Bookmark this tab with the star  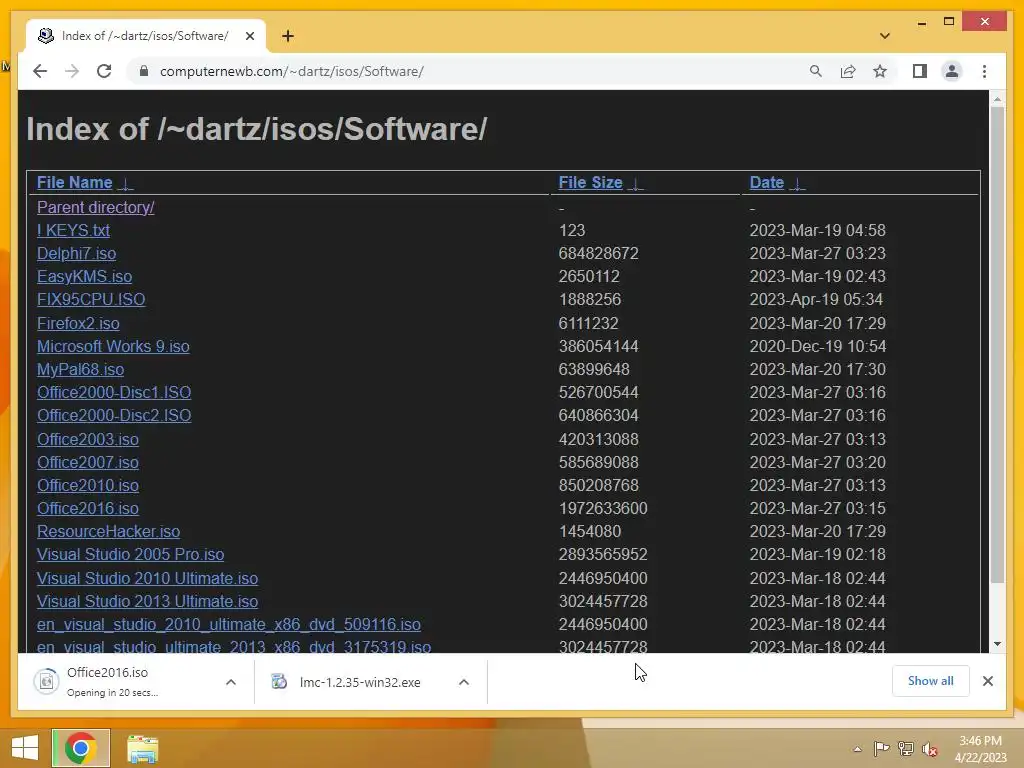click(880, 71)
